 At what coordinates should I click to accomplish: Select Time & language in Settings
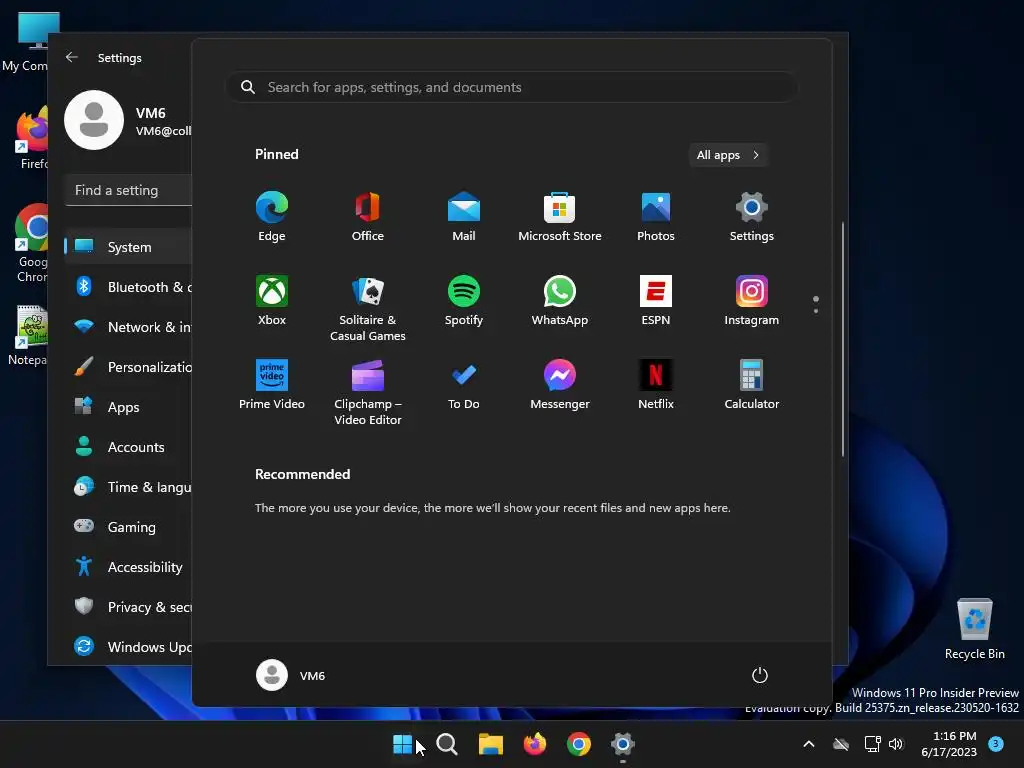coord(128,487)
